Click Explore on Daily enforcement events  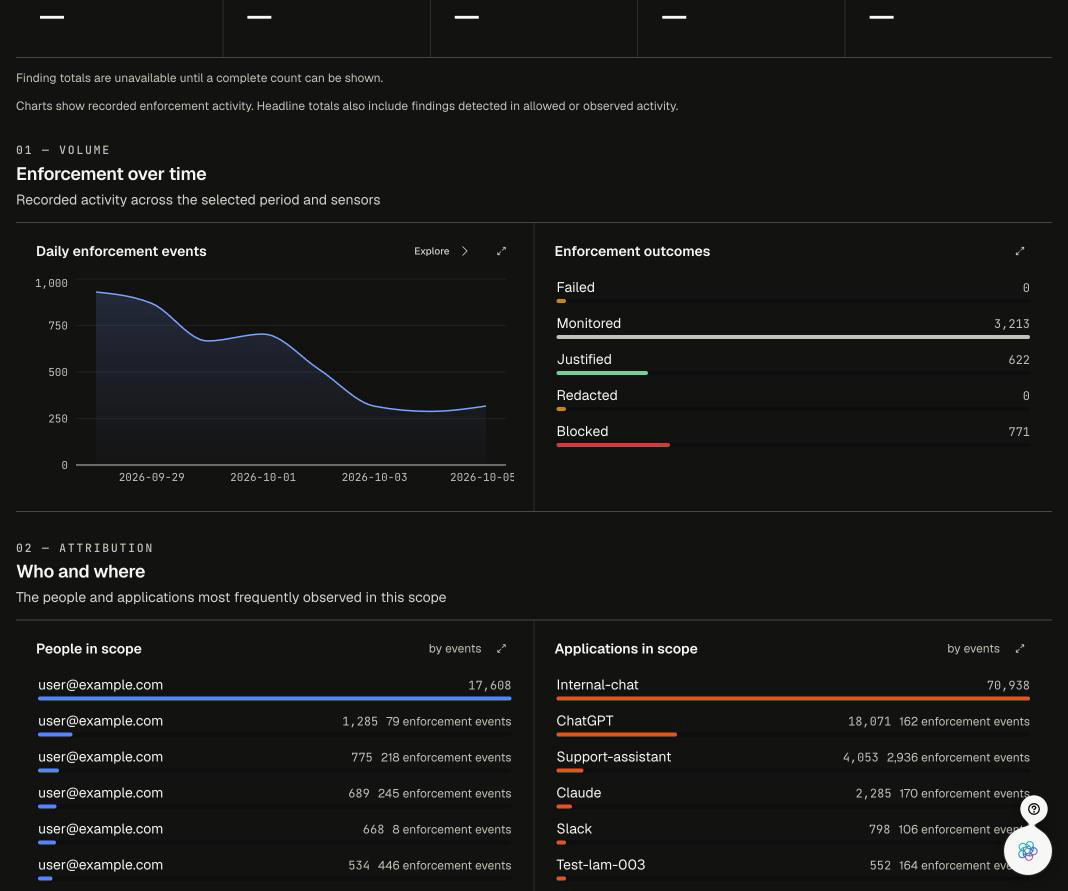pyautogui.click(x=432, y=251)
